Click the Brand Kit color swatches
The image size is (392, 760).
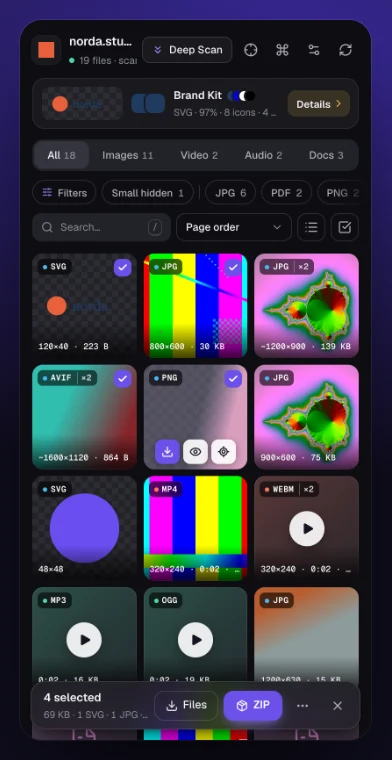pyautogui.click(x=241, y=95)
